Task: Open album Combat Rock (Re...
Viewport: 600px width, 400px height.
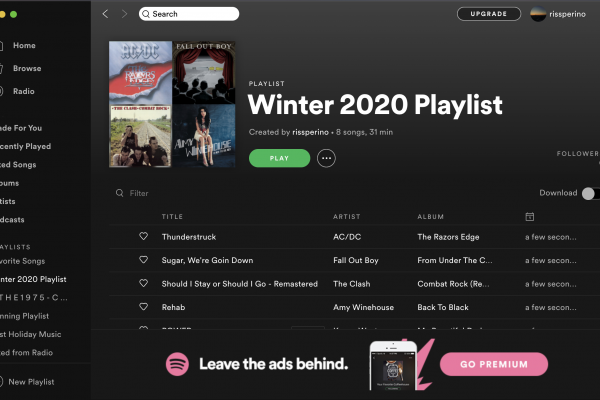Action: (453, 284)
